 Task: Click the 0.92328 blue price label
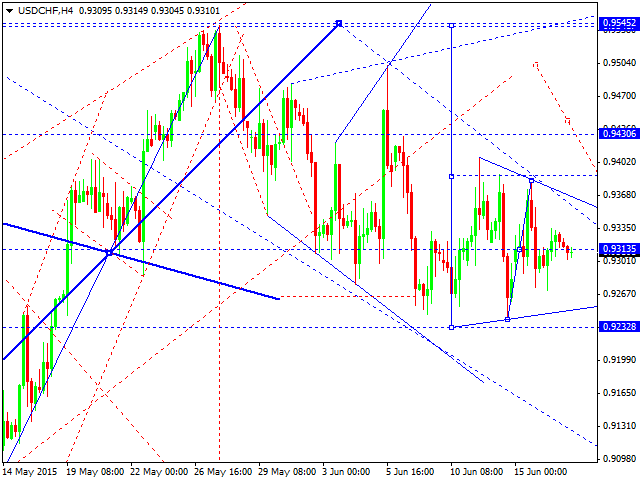pyautogui.click(x=619, y=327)
